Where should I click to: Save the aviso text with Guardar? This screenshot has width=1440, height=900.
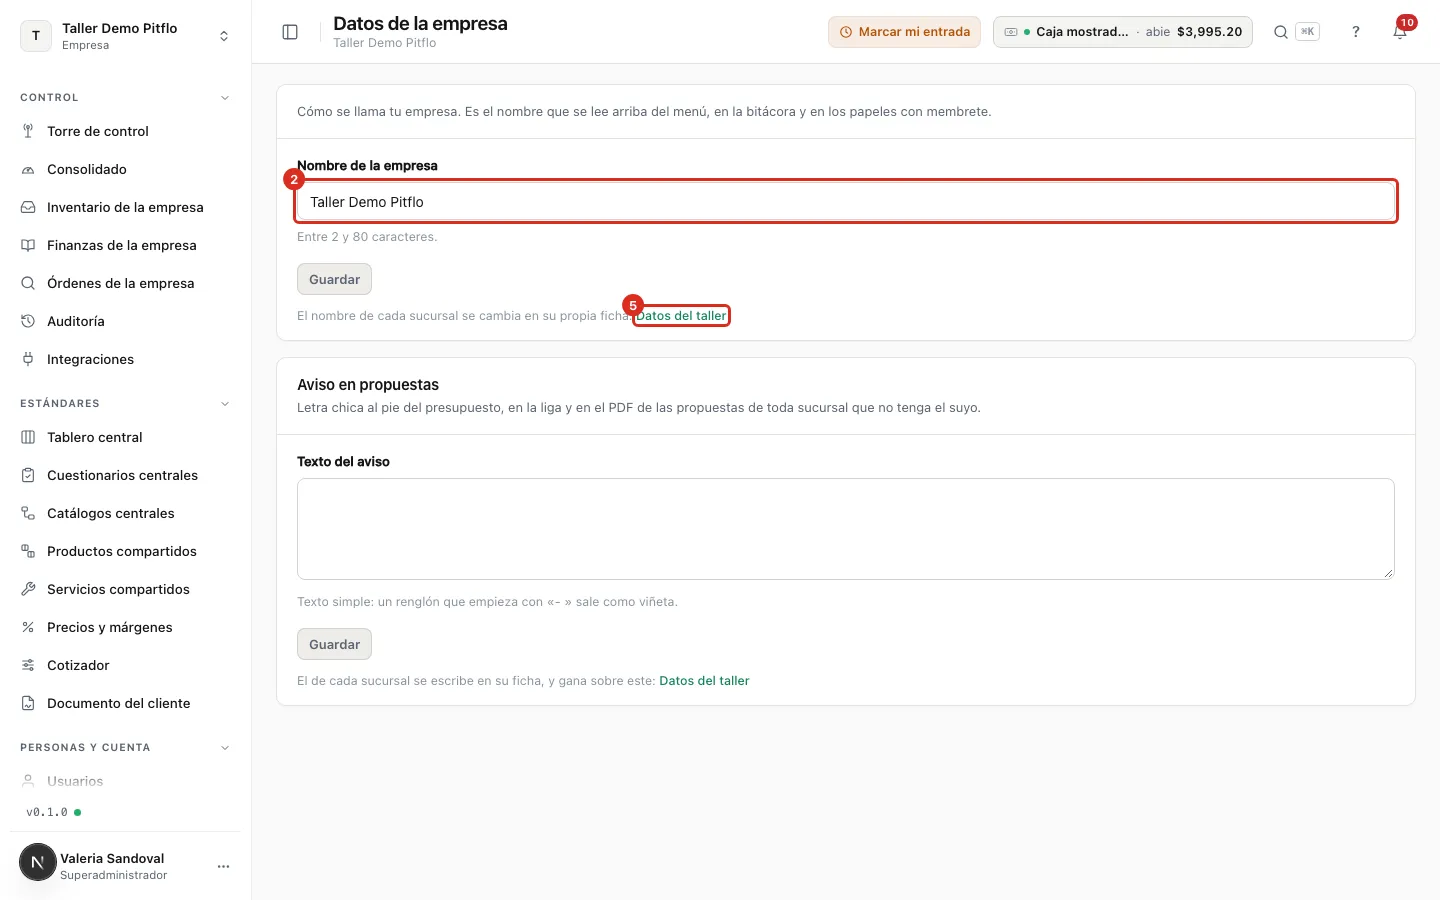coord(334,644)
